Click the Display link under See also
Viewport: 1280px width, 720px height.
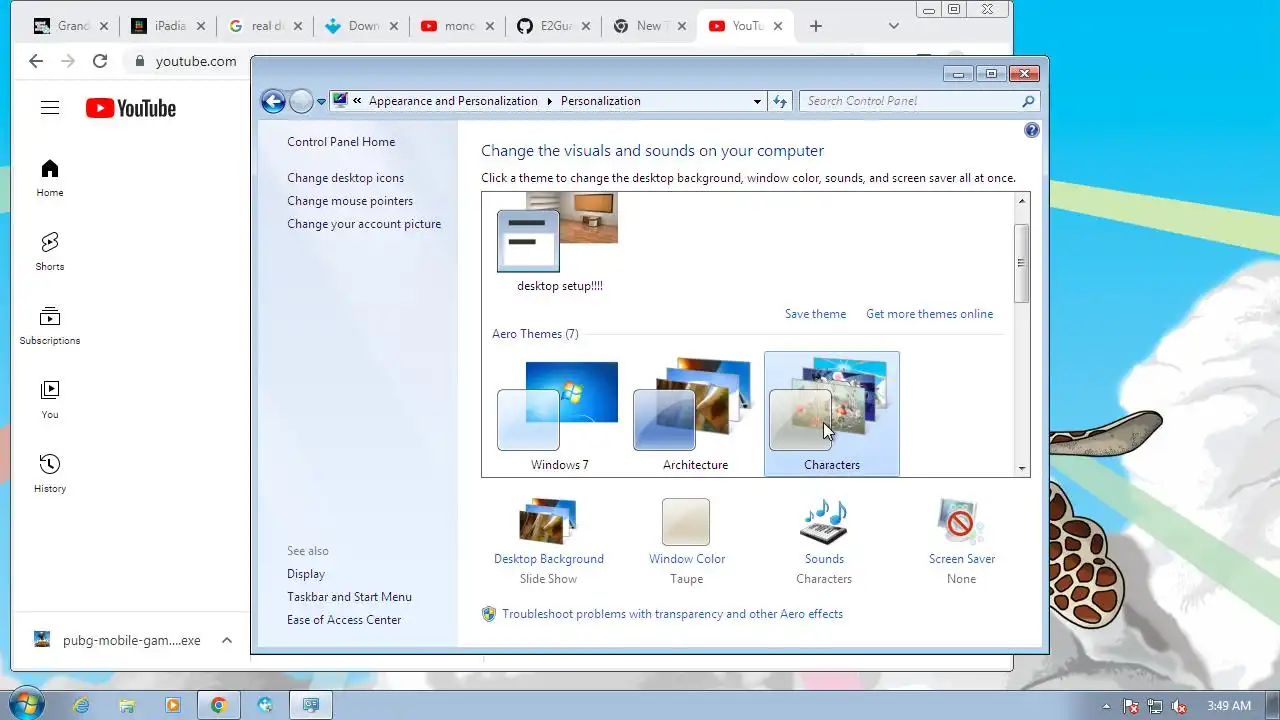pyautogui.click(x=306, y=574)
